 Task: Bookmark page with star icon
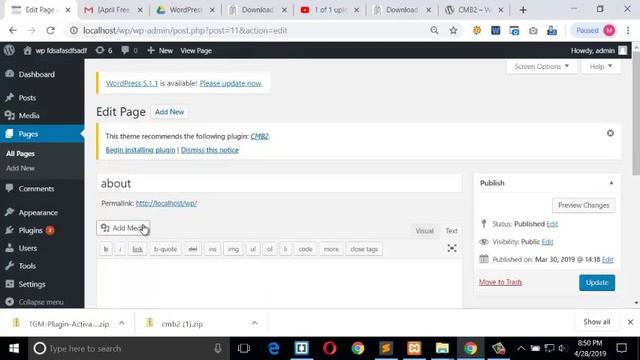(x=453, y=31)
